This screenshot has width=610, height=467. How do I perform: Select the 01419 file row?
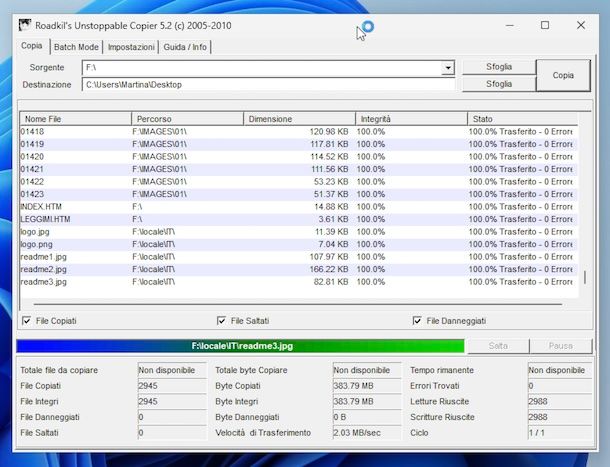(299, 144)
